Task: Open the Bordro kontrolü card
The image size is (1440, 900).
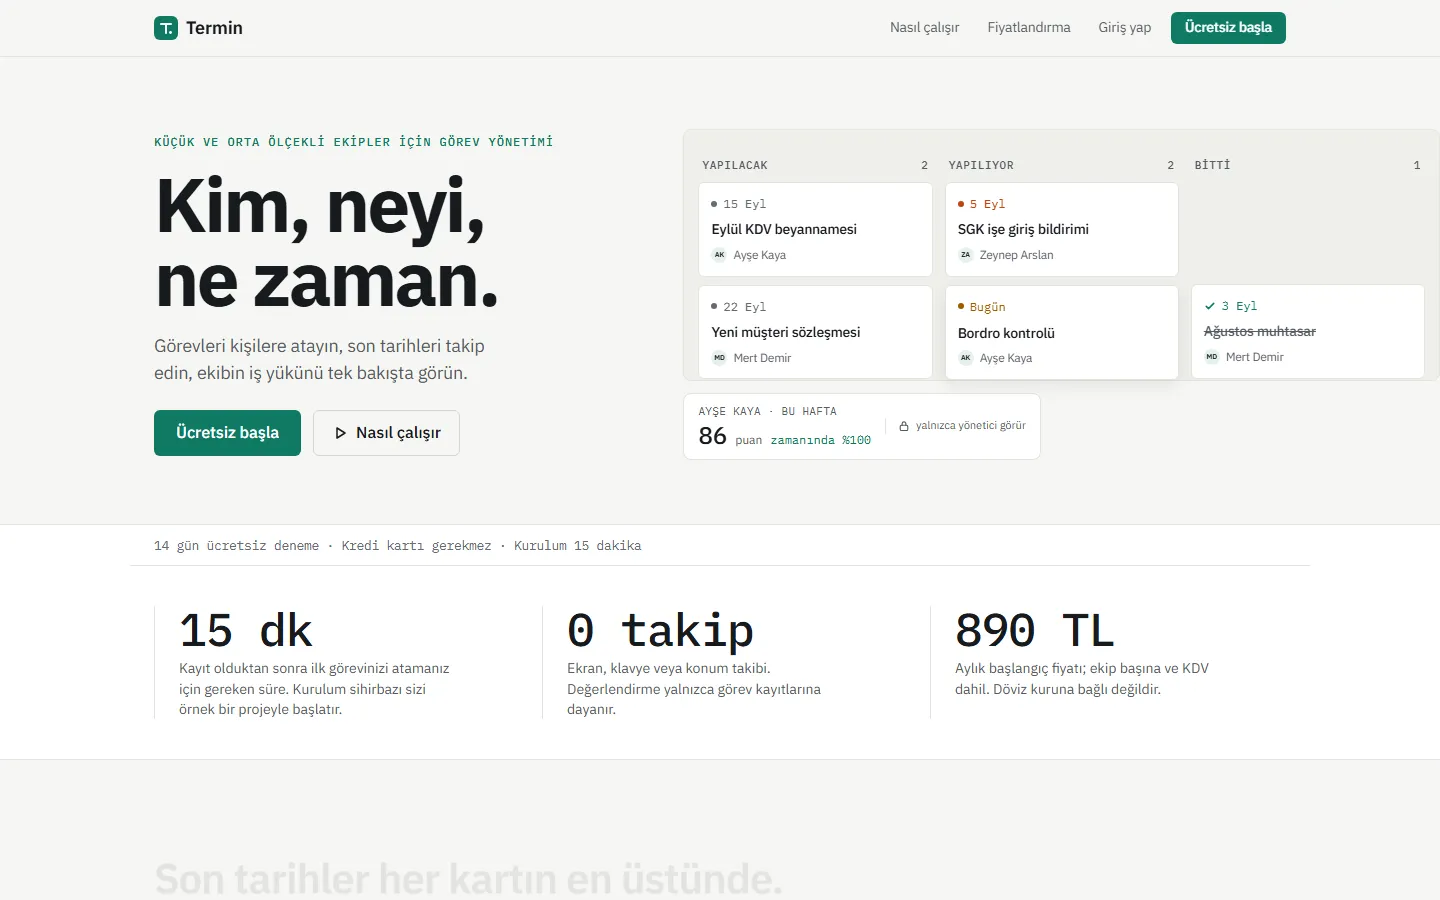Action: (x=1061, y=333)
